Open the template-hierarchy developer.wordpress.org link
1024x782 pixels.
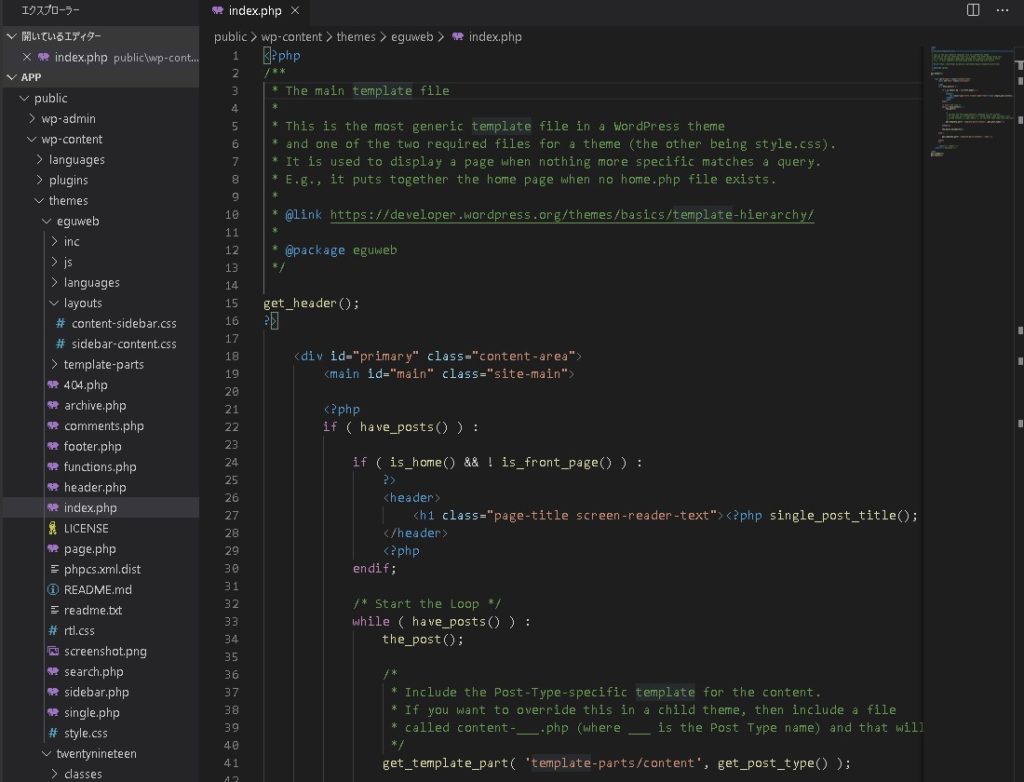pos(571,215)
